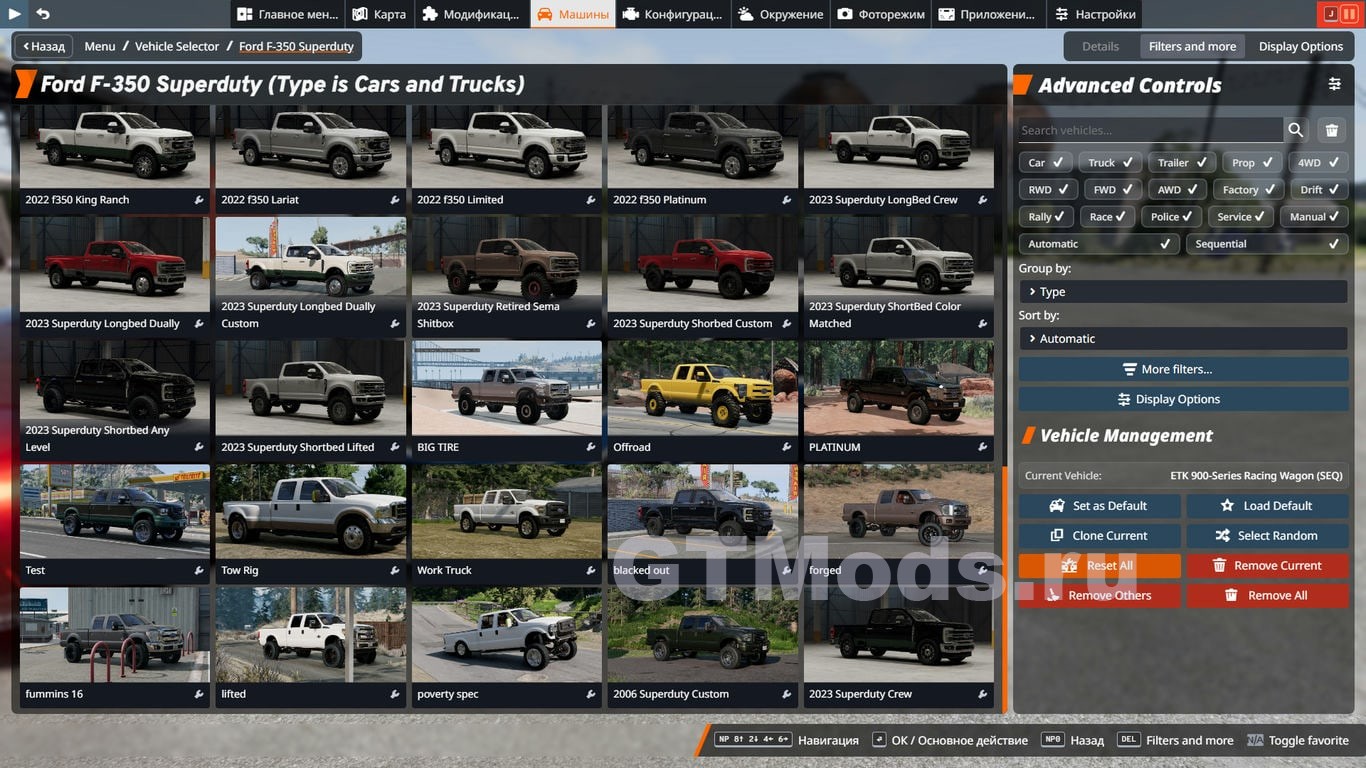Click wrench icon on Tow Rig card

[x=395, y=570]
